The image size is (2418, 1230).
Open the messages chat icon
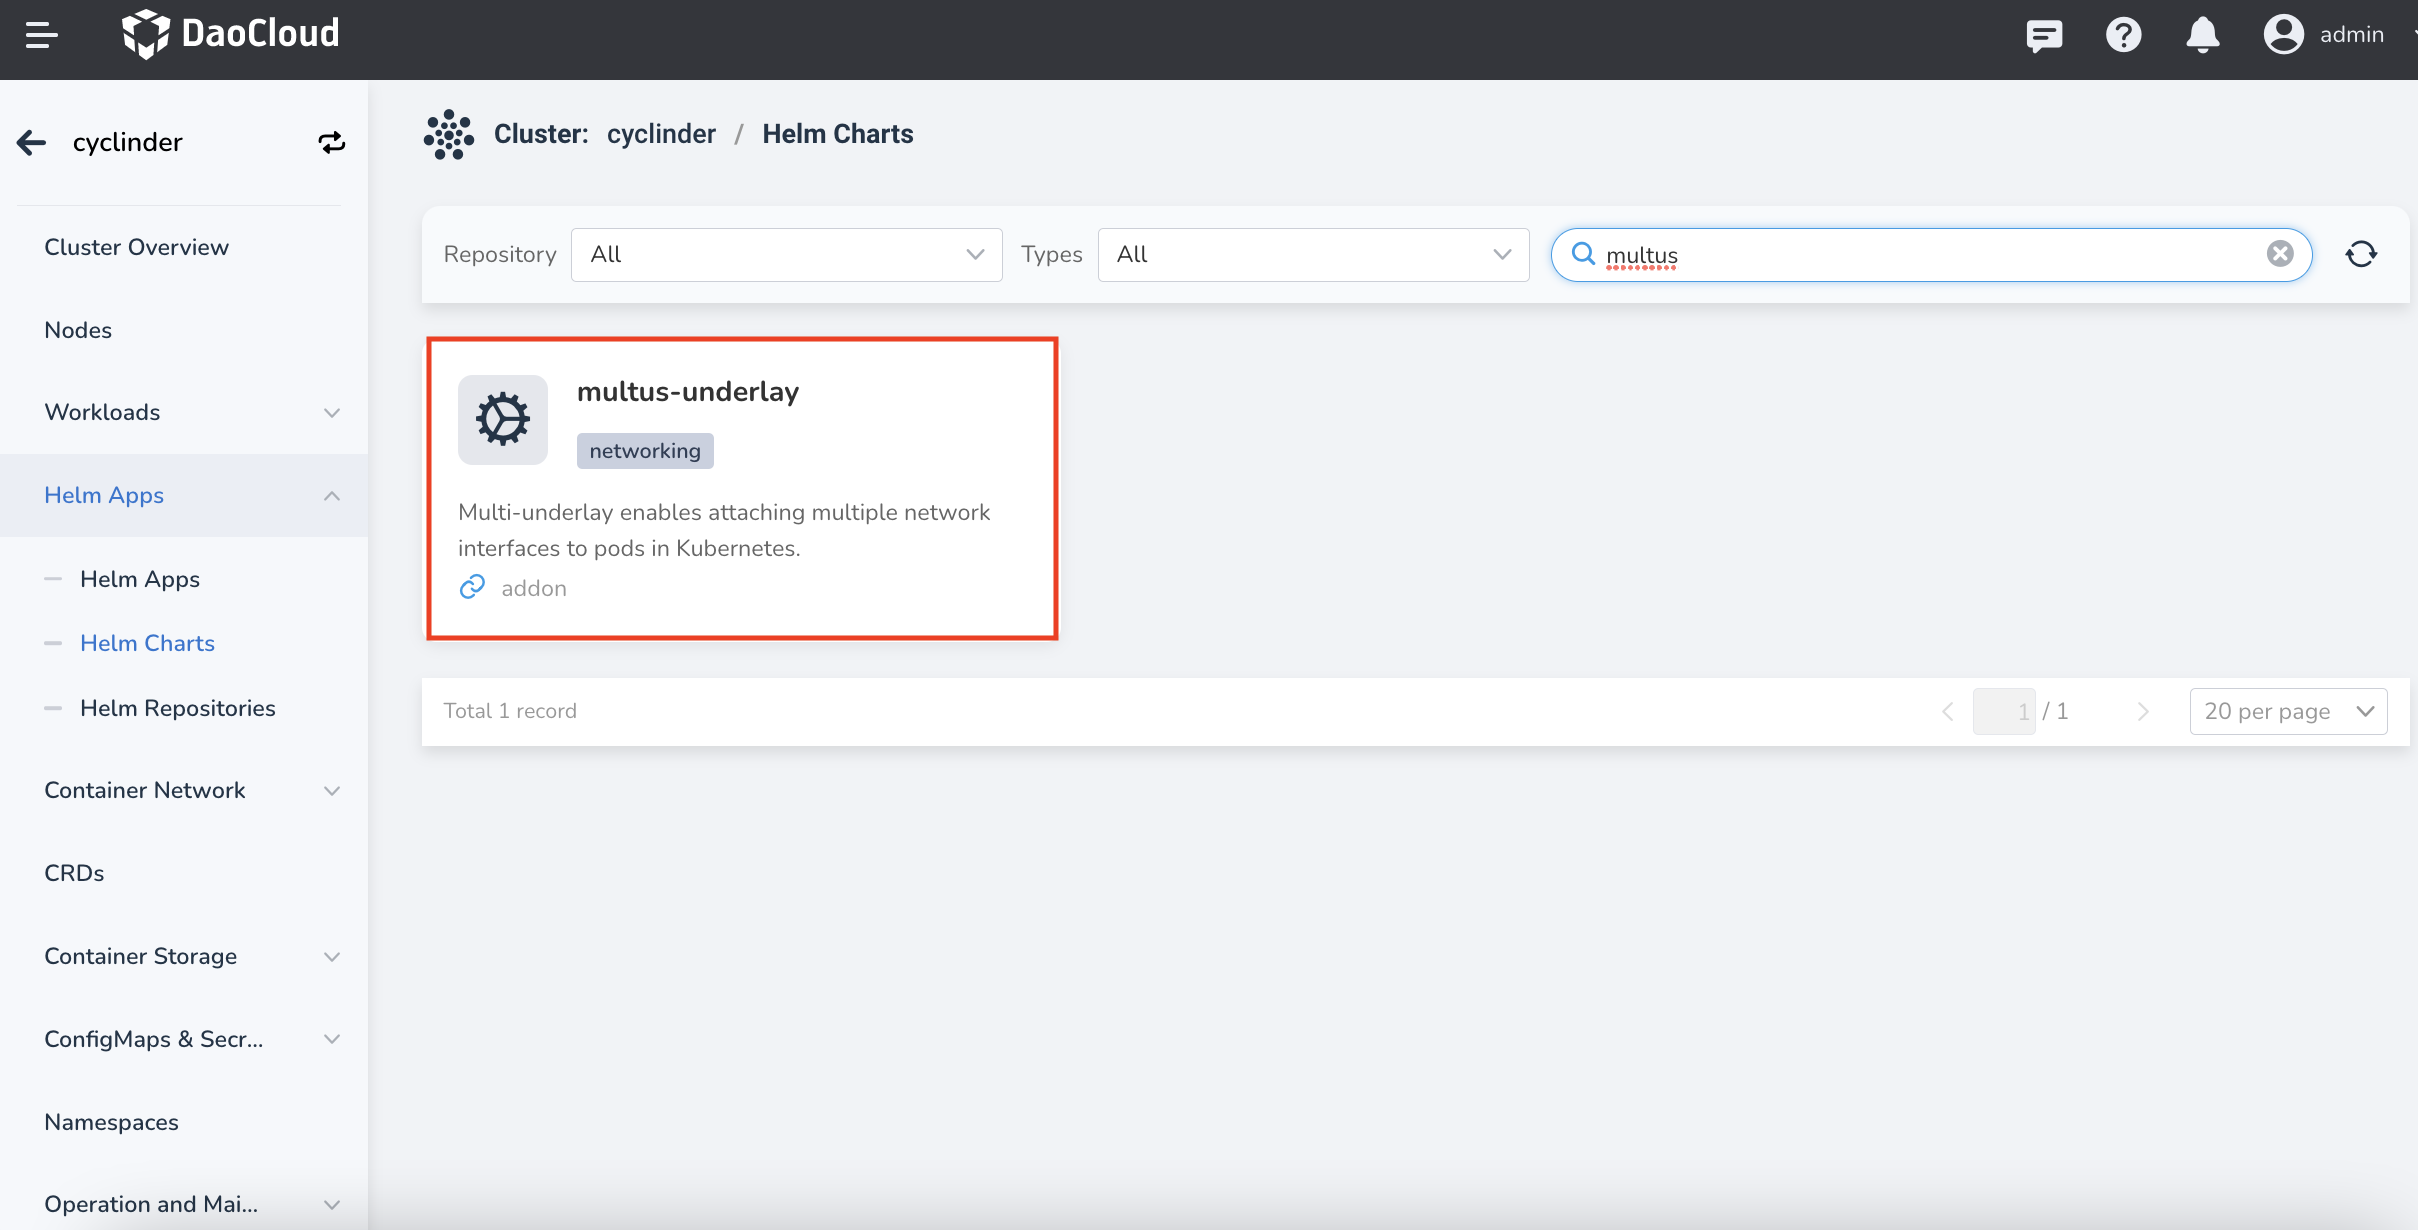tap(2044, 35)
